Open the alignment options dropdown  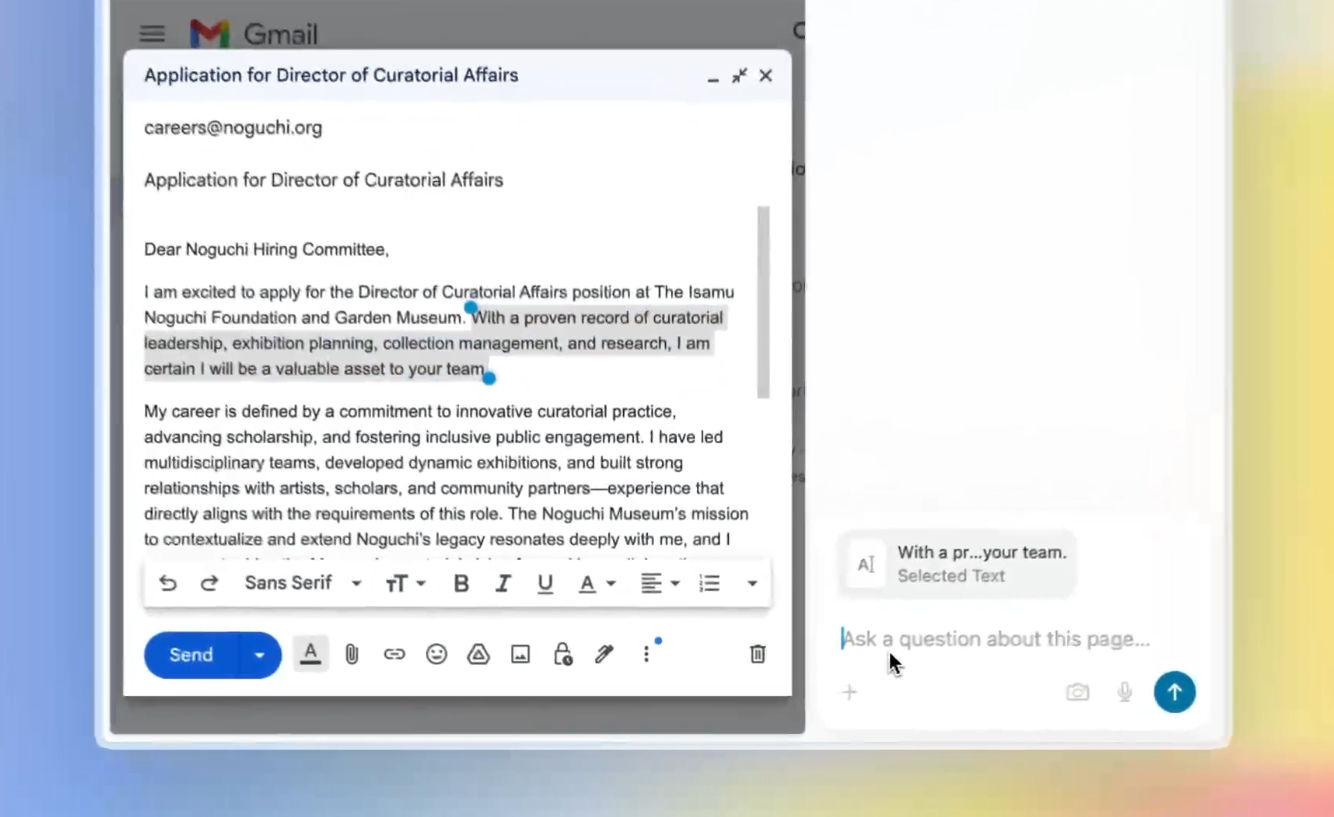(660, 583)
